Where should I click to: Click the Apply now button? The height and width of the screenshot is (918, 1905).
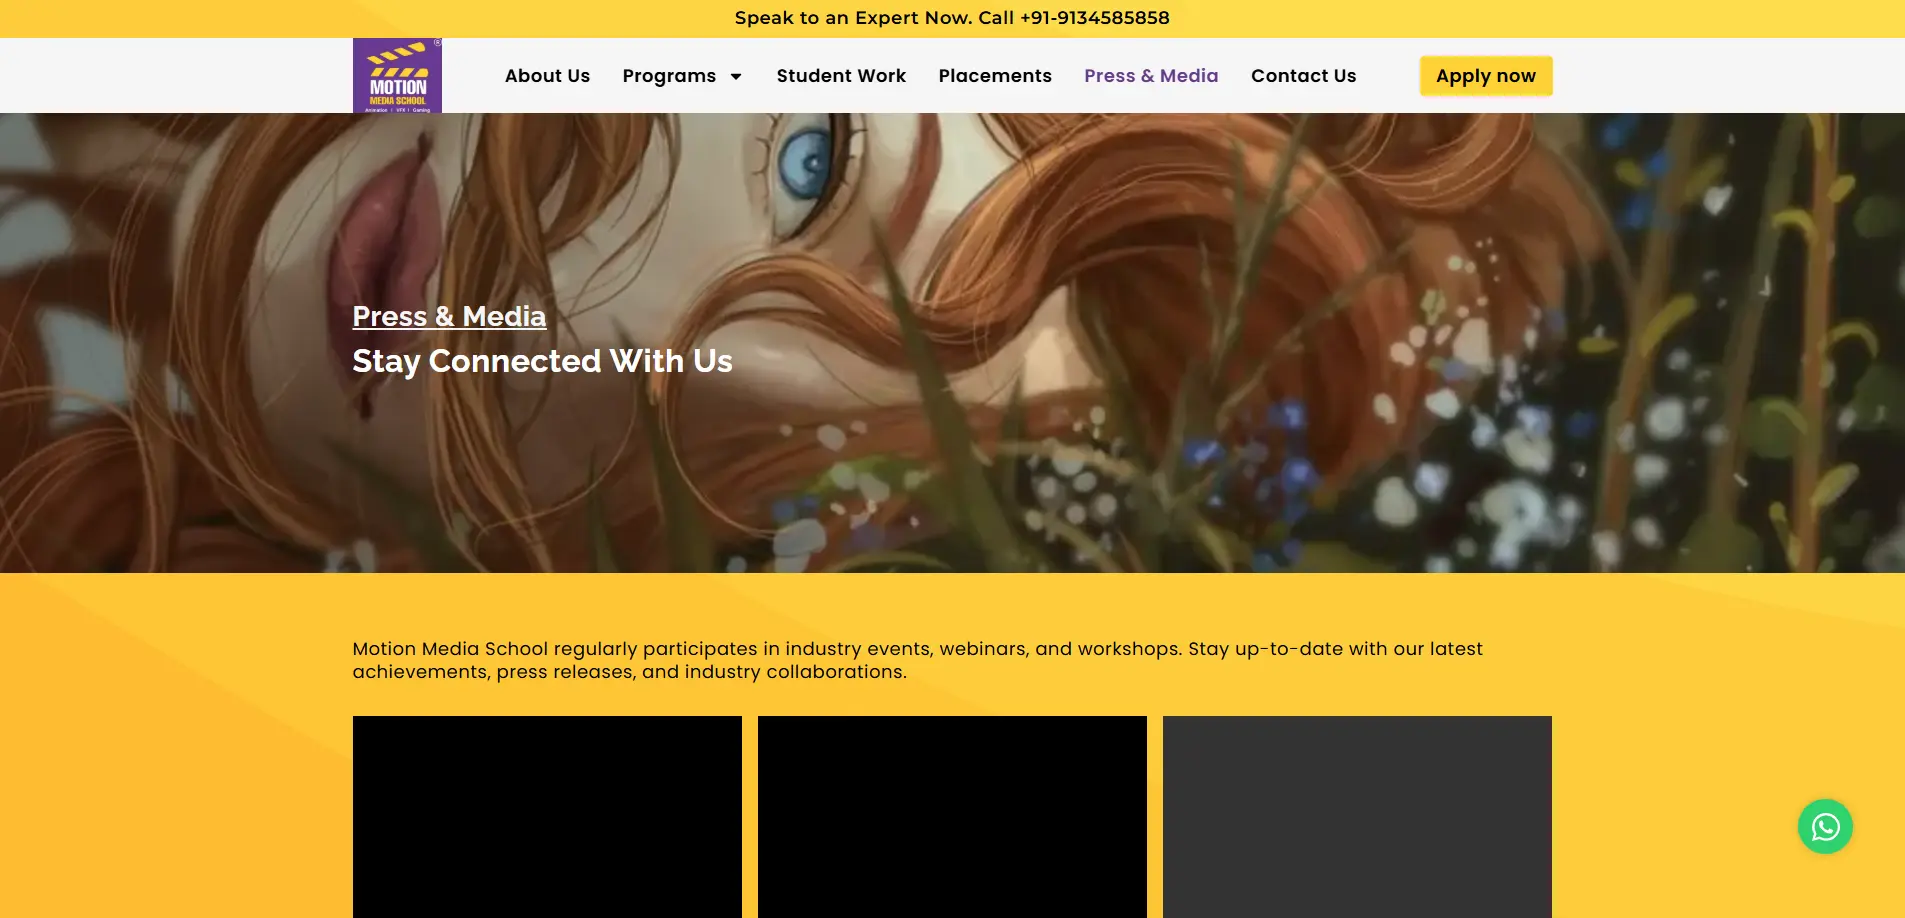(x=1486, y=76)
